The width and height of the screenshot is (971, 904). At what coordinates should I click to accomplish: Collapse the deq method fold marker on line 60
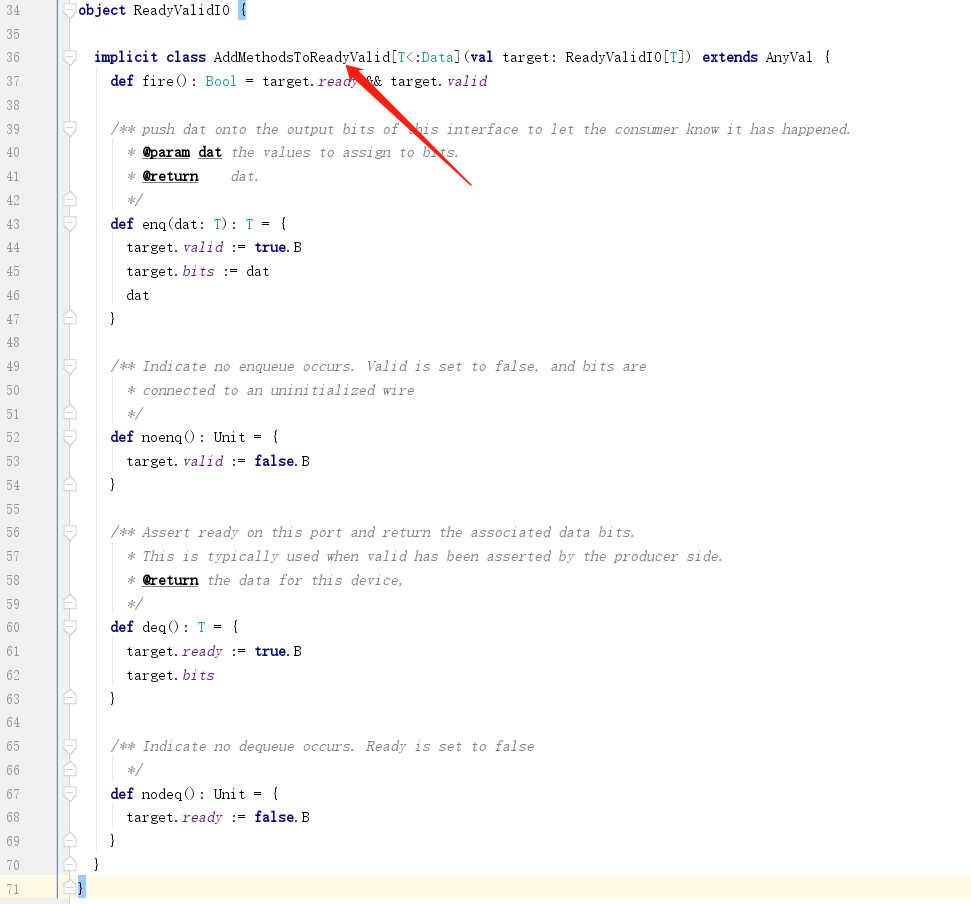point(69,627)
